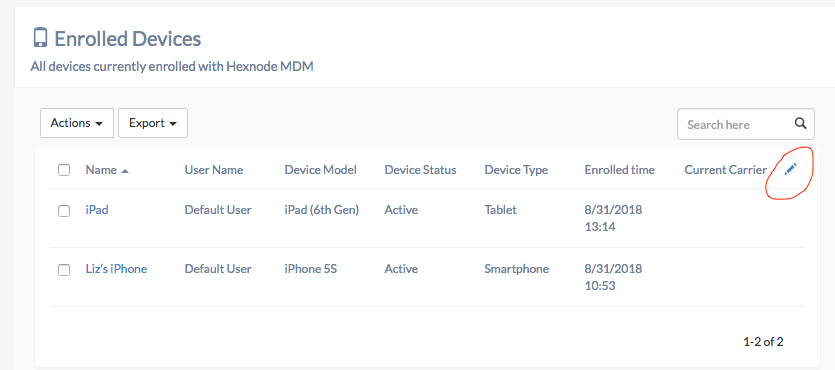Screen dimensions: 835x370
Task: Click the device icon beside Enrolled Devices
Action: click(x=39, y=38)
